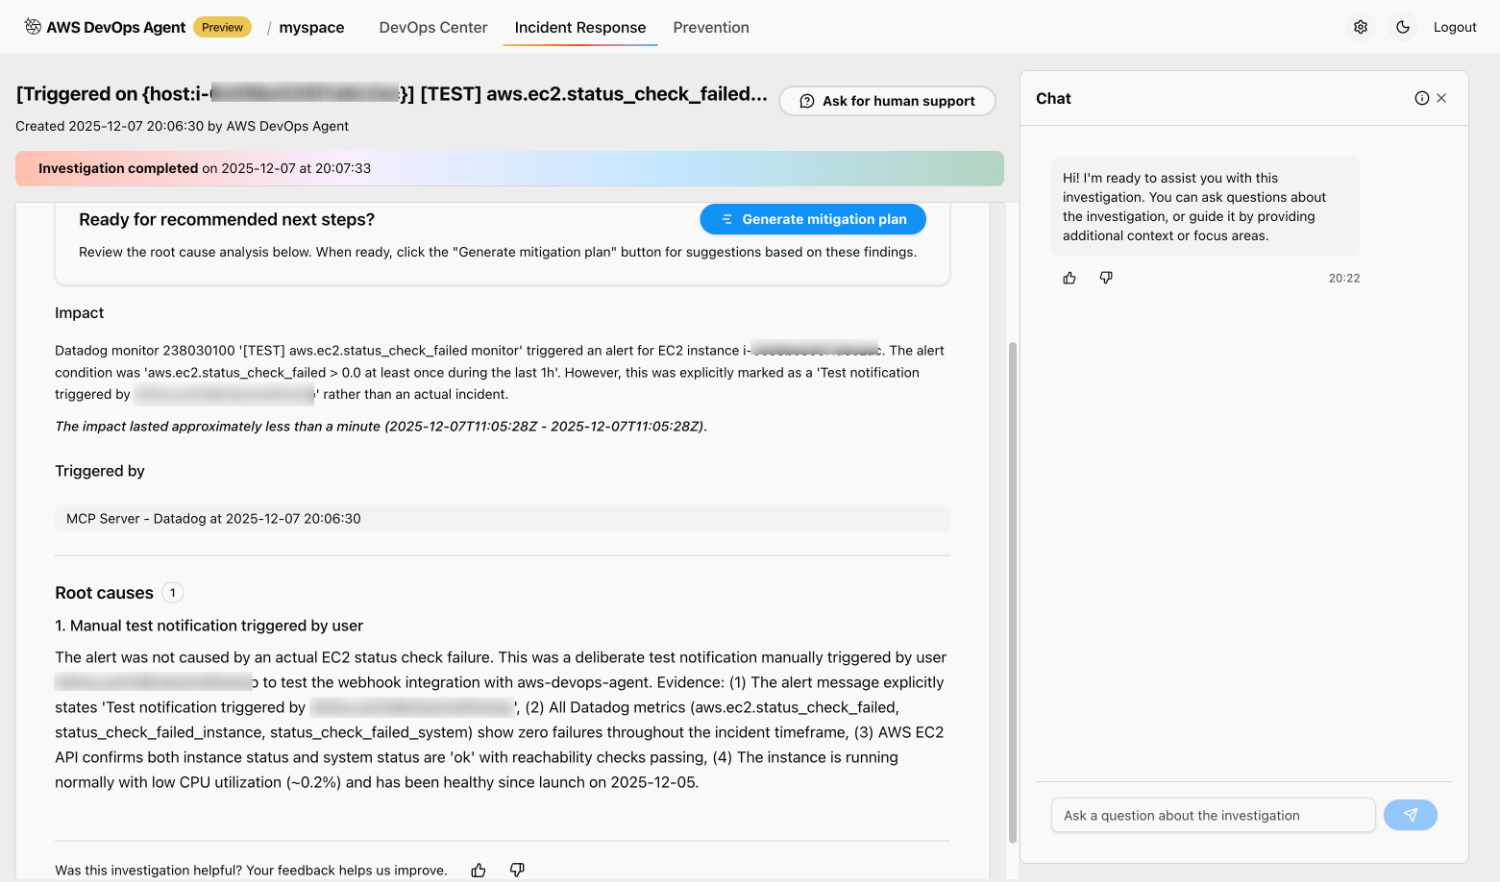Viewport: 1500px width, 882px height.
Task: Click the Preview badge
Action: [222, 27]
